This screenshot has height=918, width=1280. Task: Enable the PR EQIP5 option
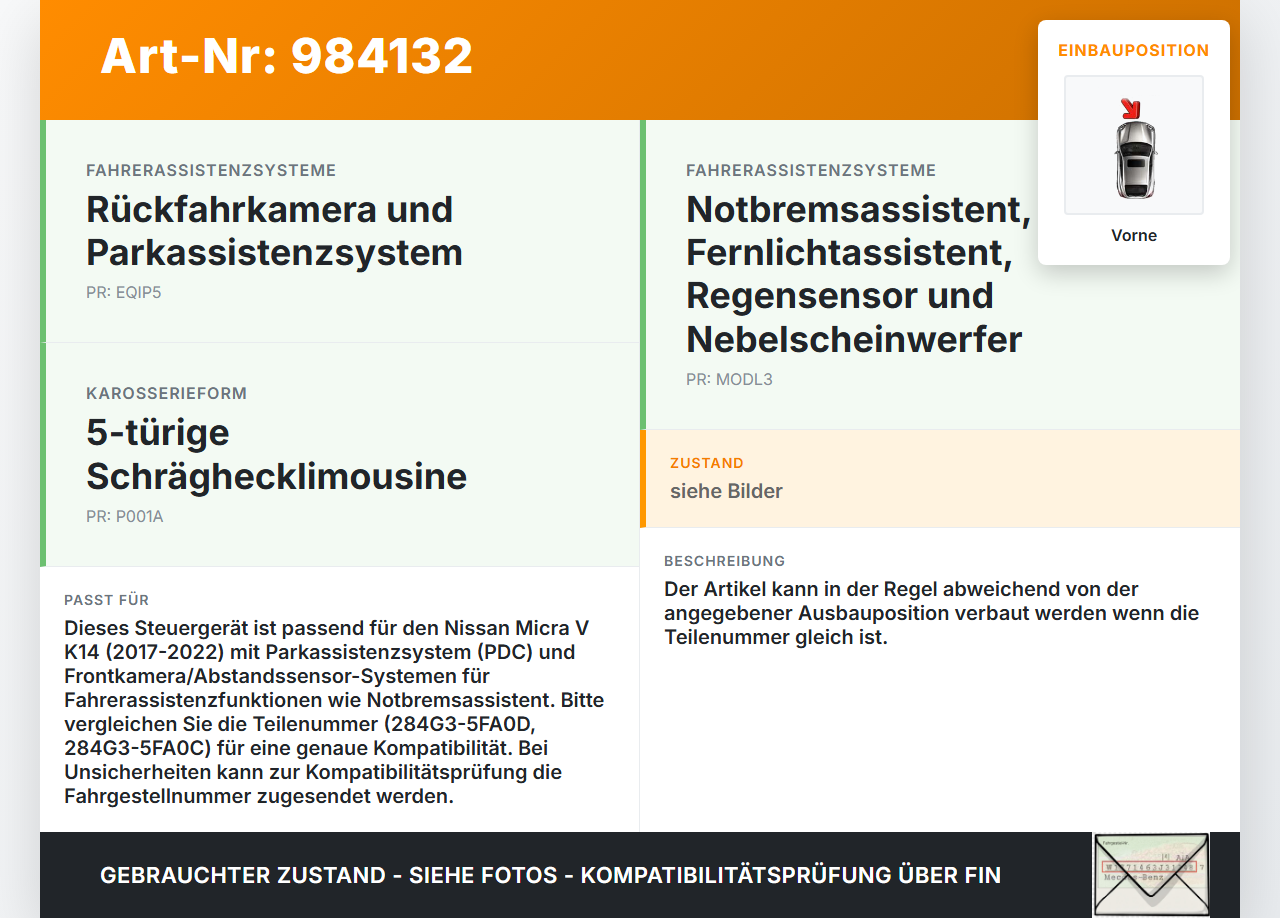tap(124, 292)
